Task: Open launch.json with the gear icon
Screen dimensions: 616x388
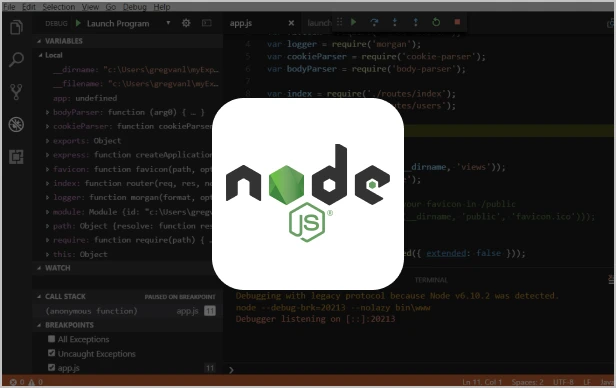Action: [186, 23]
